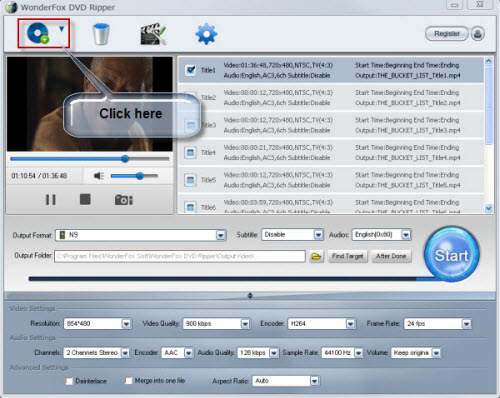Click the WonderFox app icon in title bar
Viewport: 500px width, 398px height.
pyautogui.click(x=11, y=7)
